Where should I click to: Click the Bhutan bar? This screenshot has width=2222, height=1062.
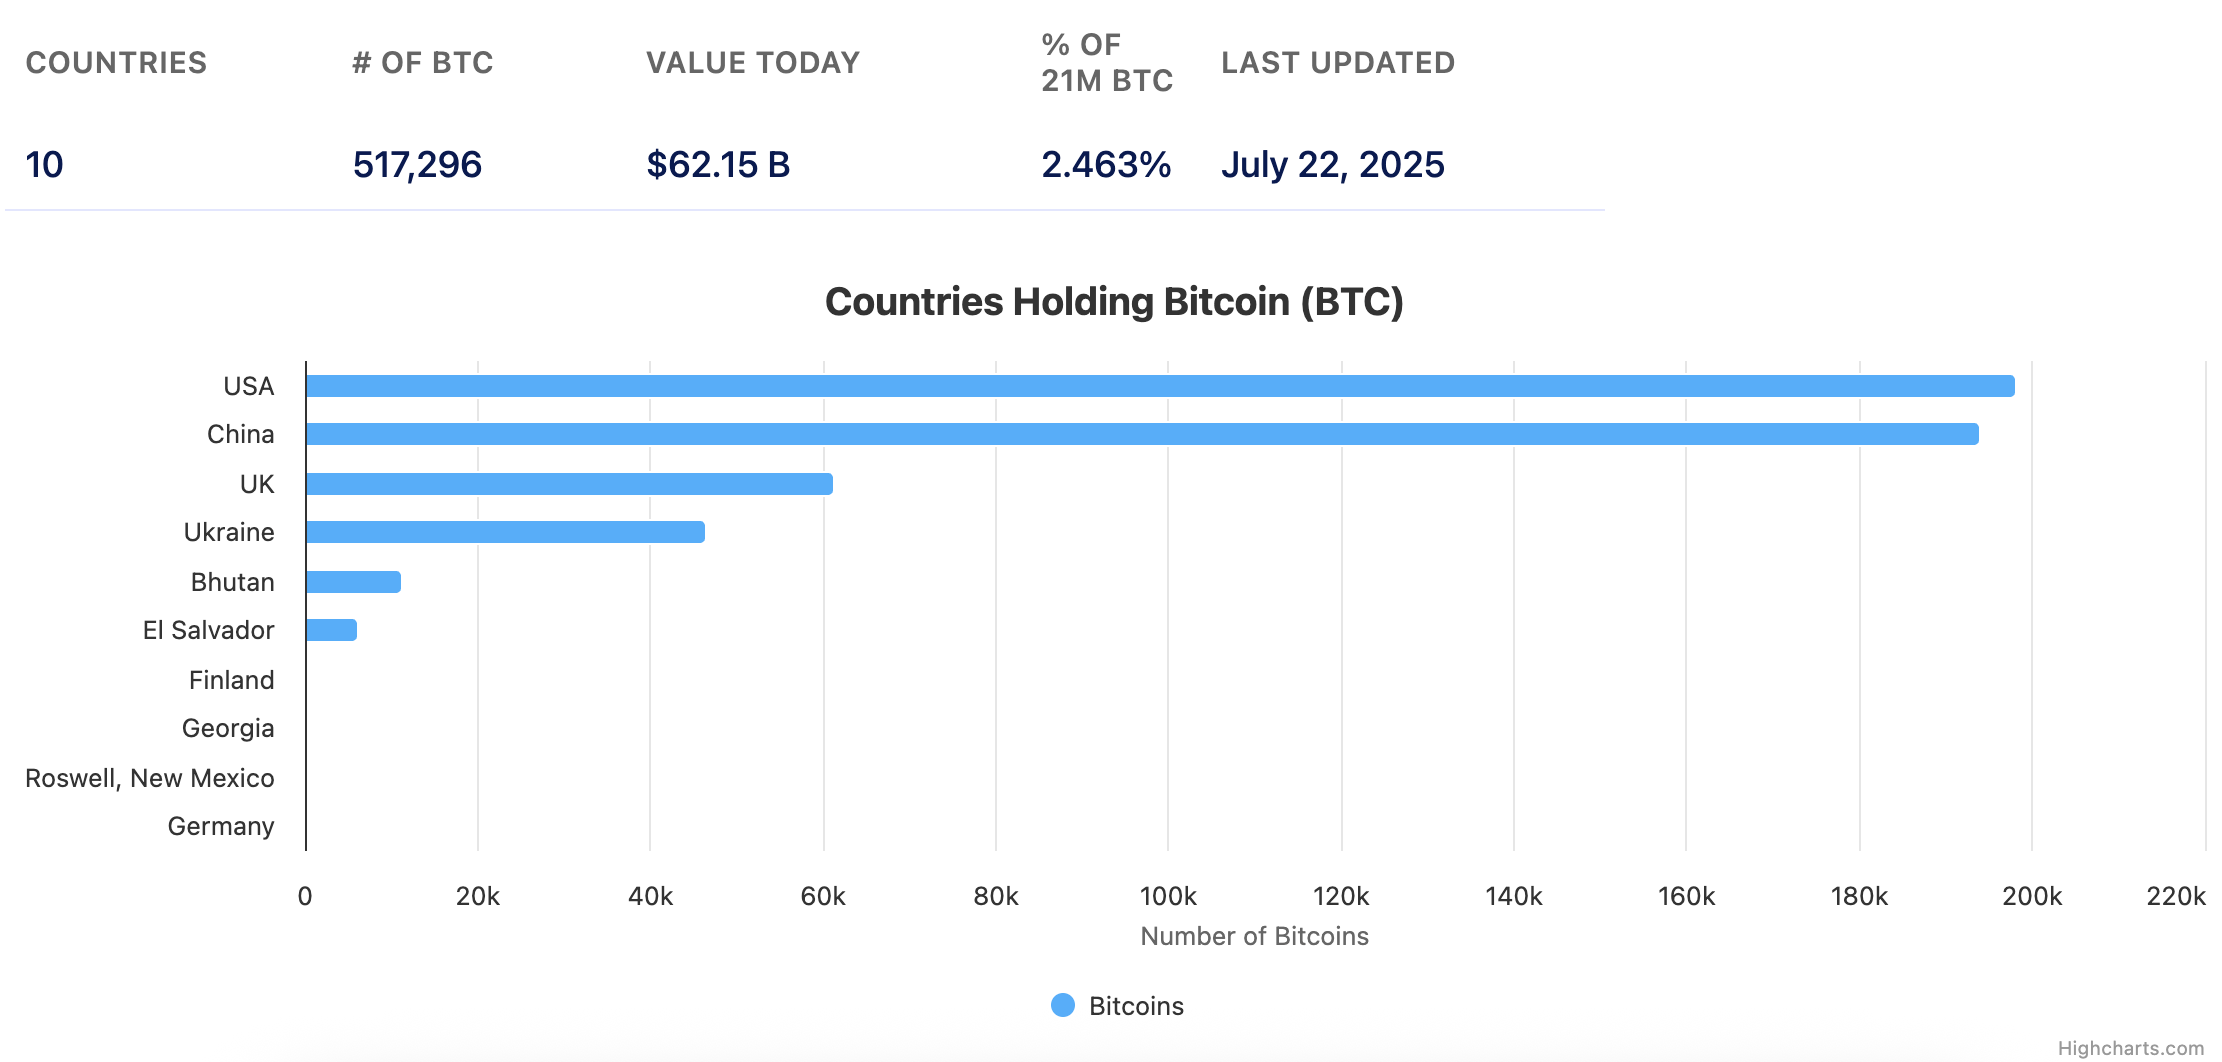(353, 582)
